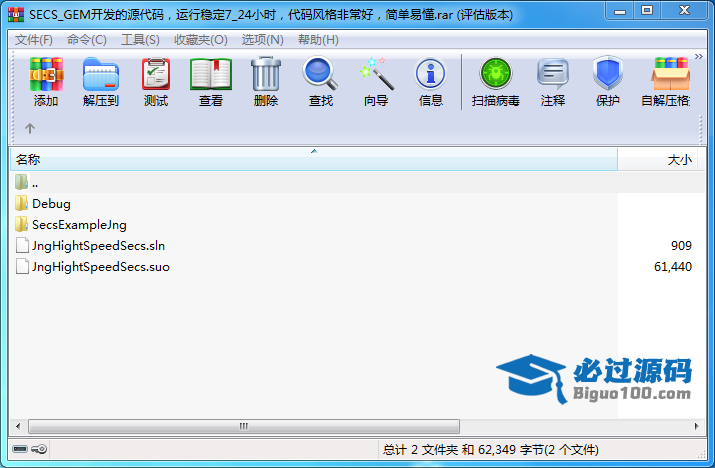Screen dimensions: 715x468
Task: Click the drive icon in status bar
Action: pyautogui.click(x=20, y=449)
